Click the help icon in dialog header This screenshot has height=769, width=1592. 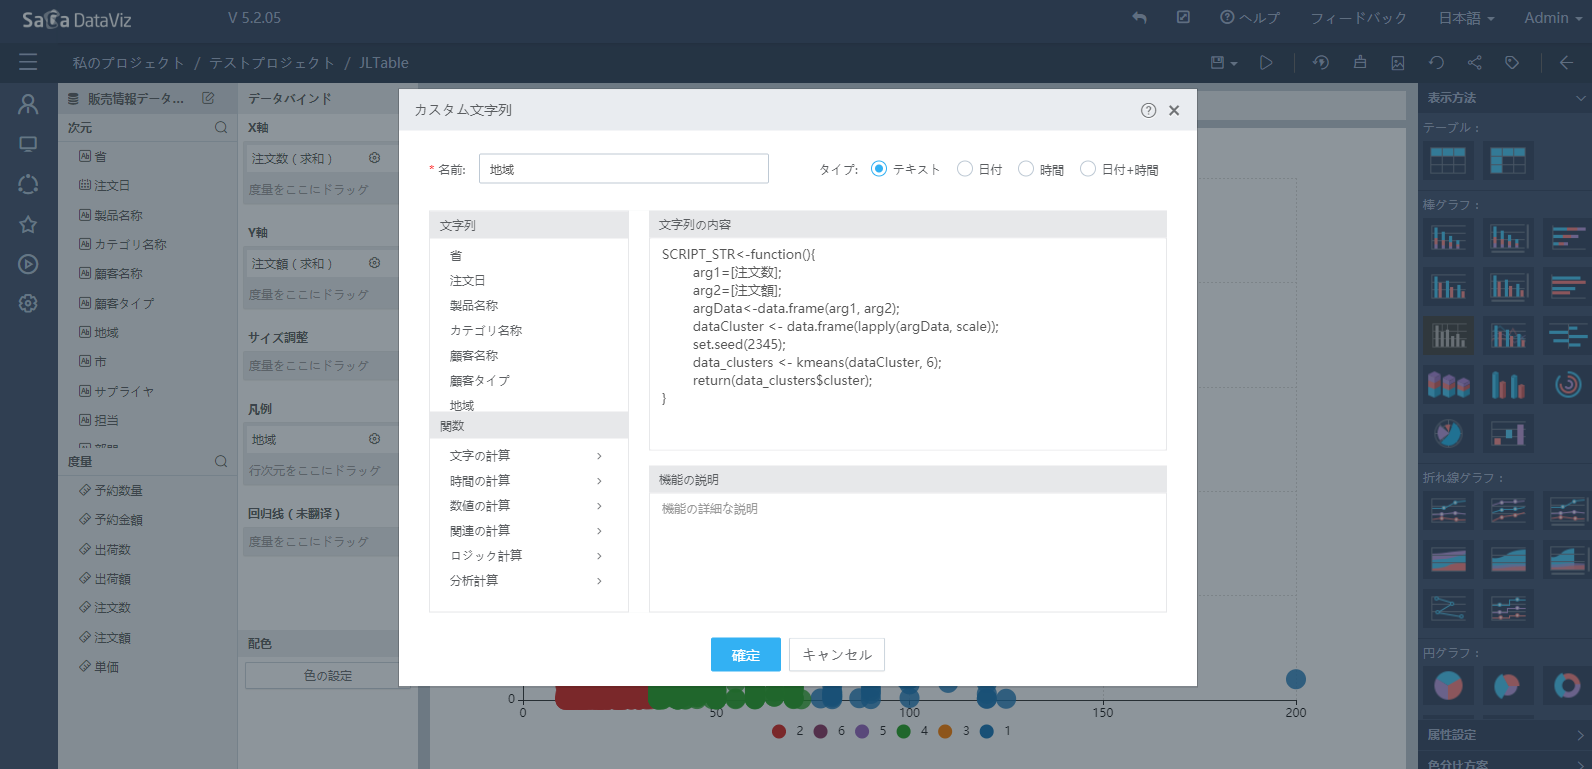(x=1148, y=110)
